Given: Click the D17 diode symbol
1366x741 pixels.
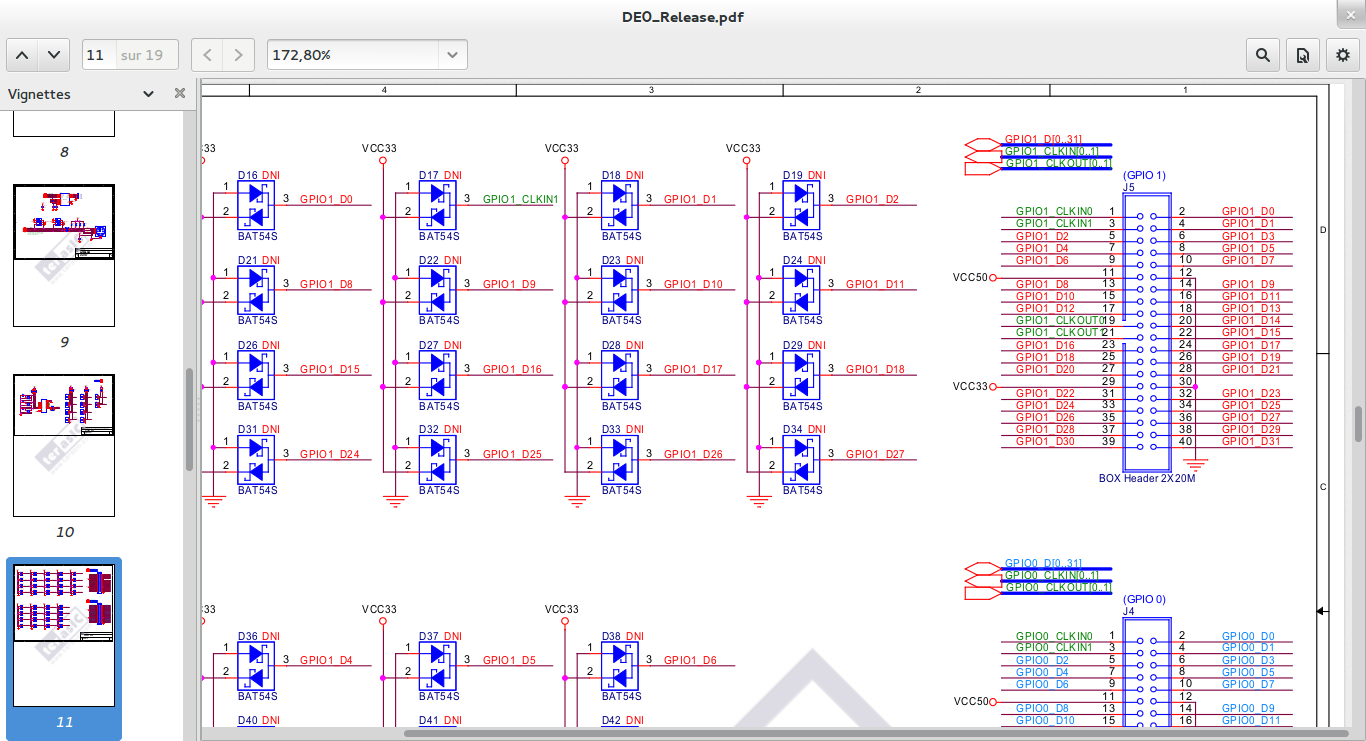Looking at the screenshot, I should pos(438,204).
